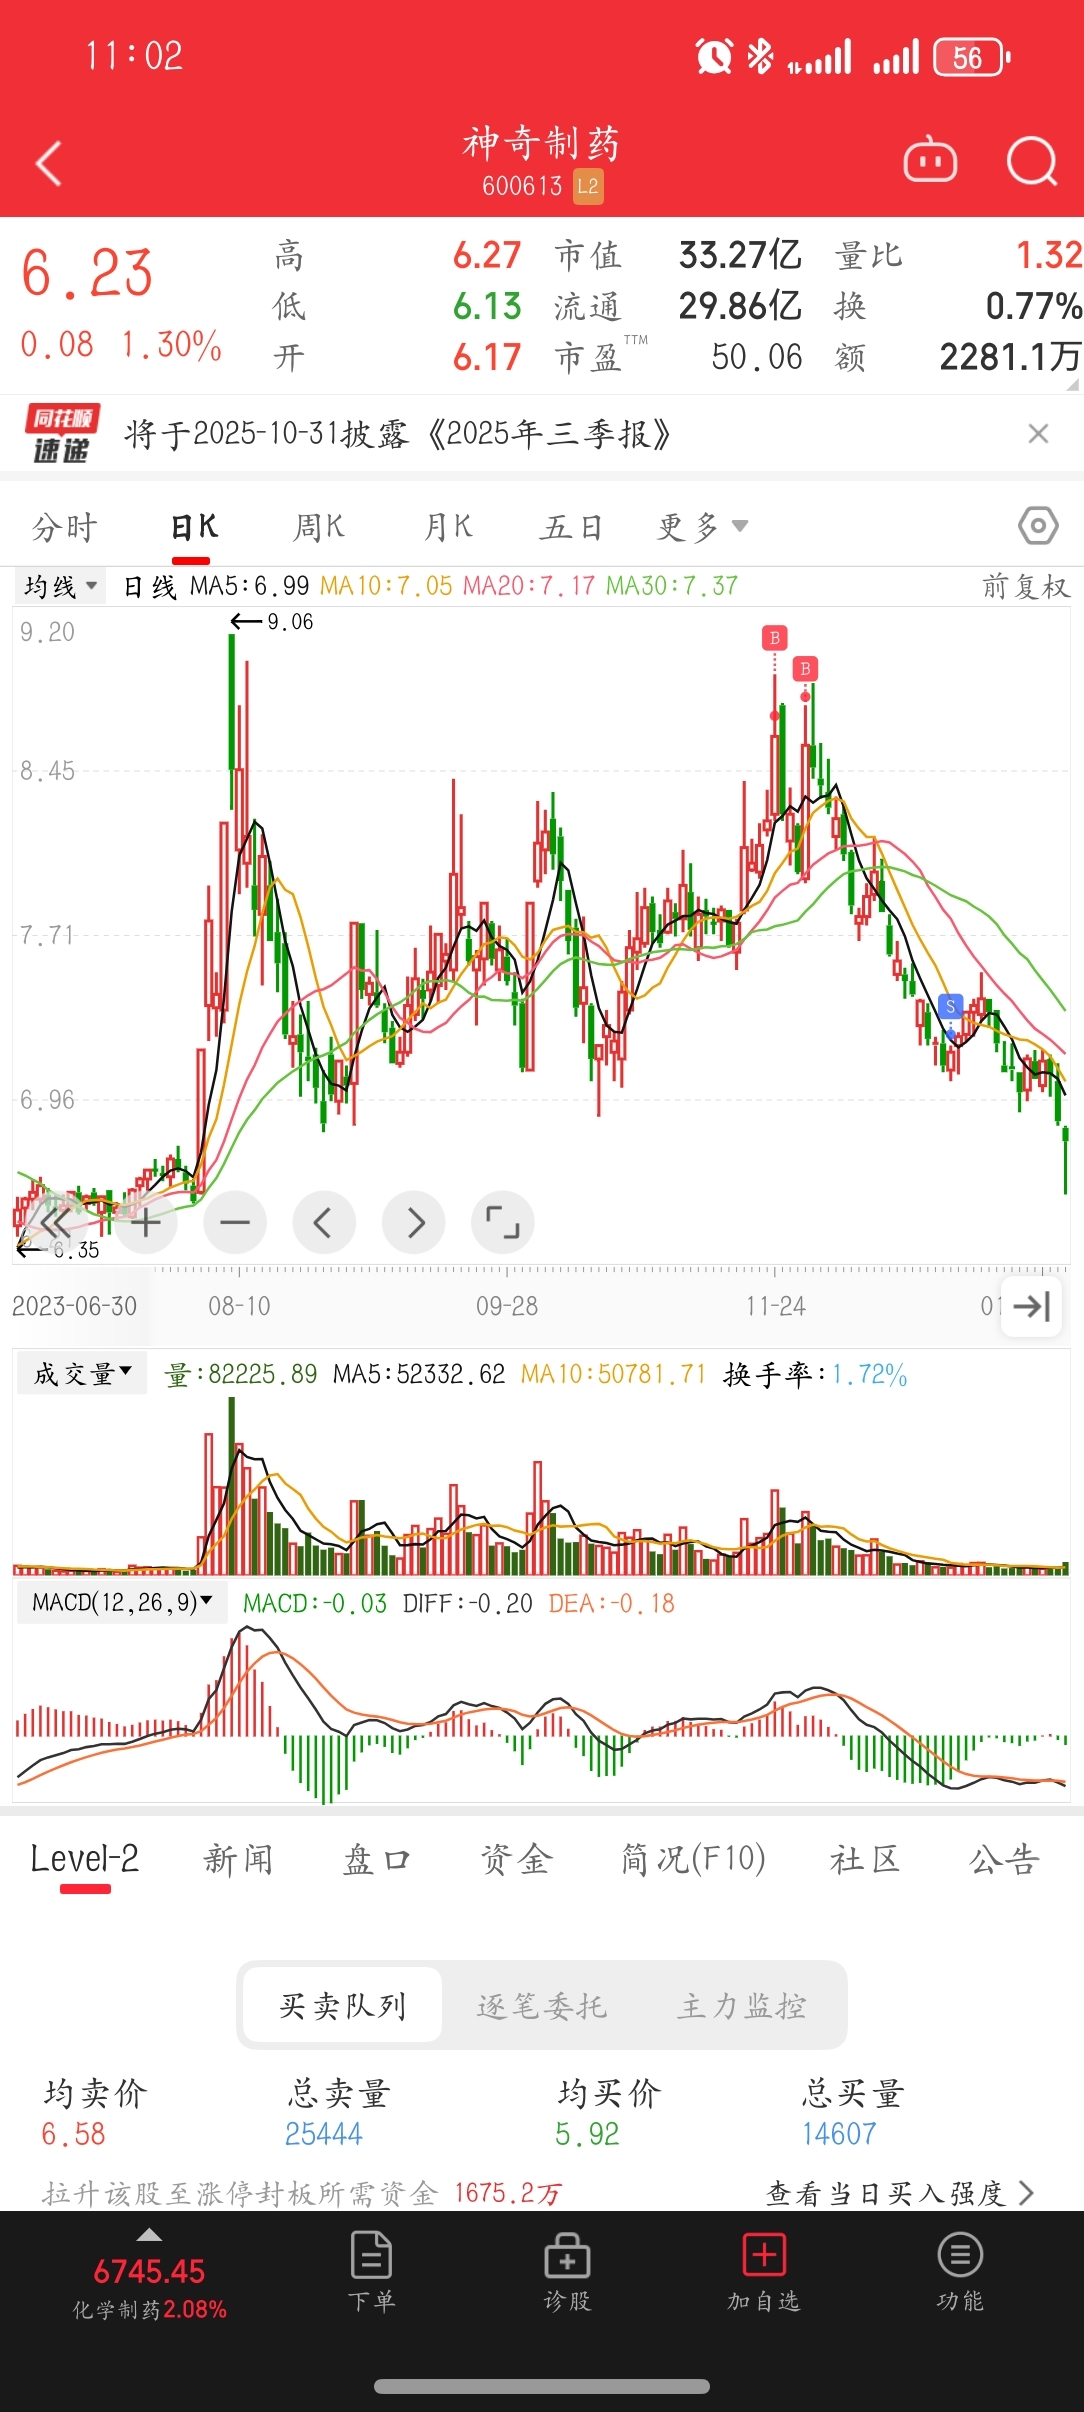Switch to 分时 intraday tab

(x=65, y=527)
